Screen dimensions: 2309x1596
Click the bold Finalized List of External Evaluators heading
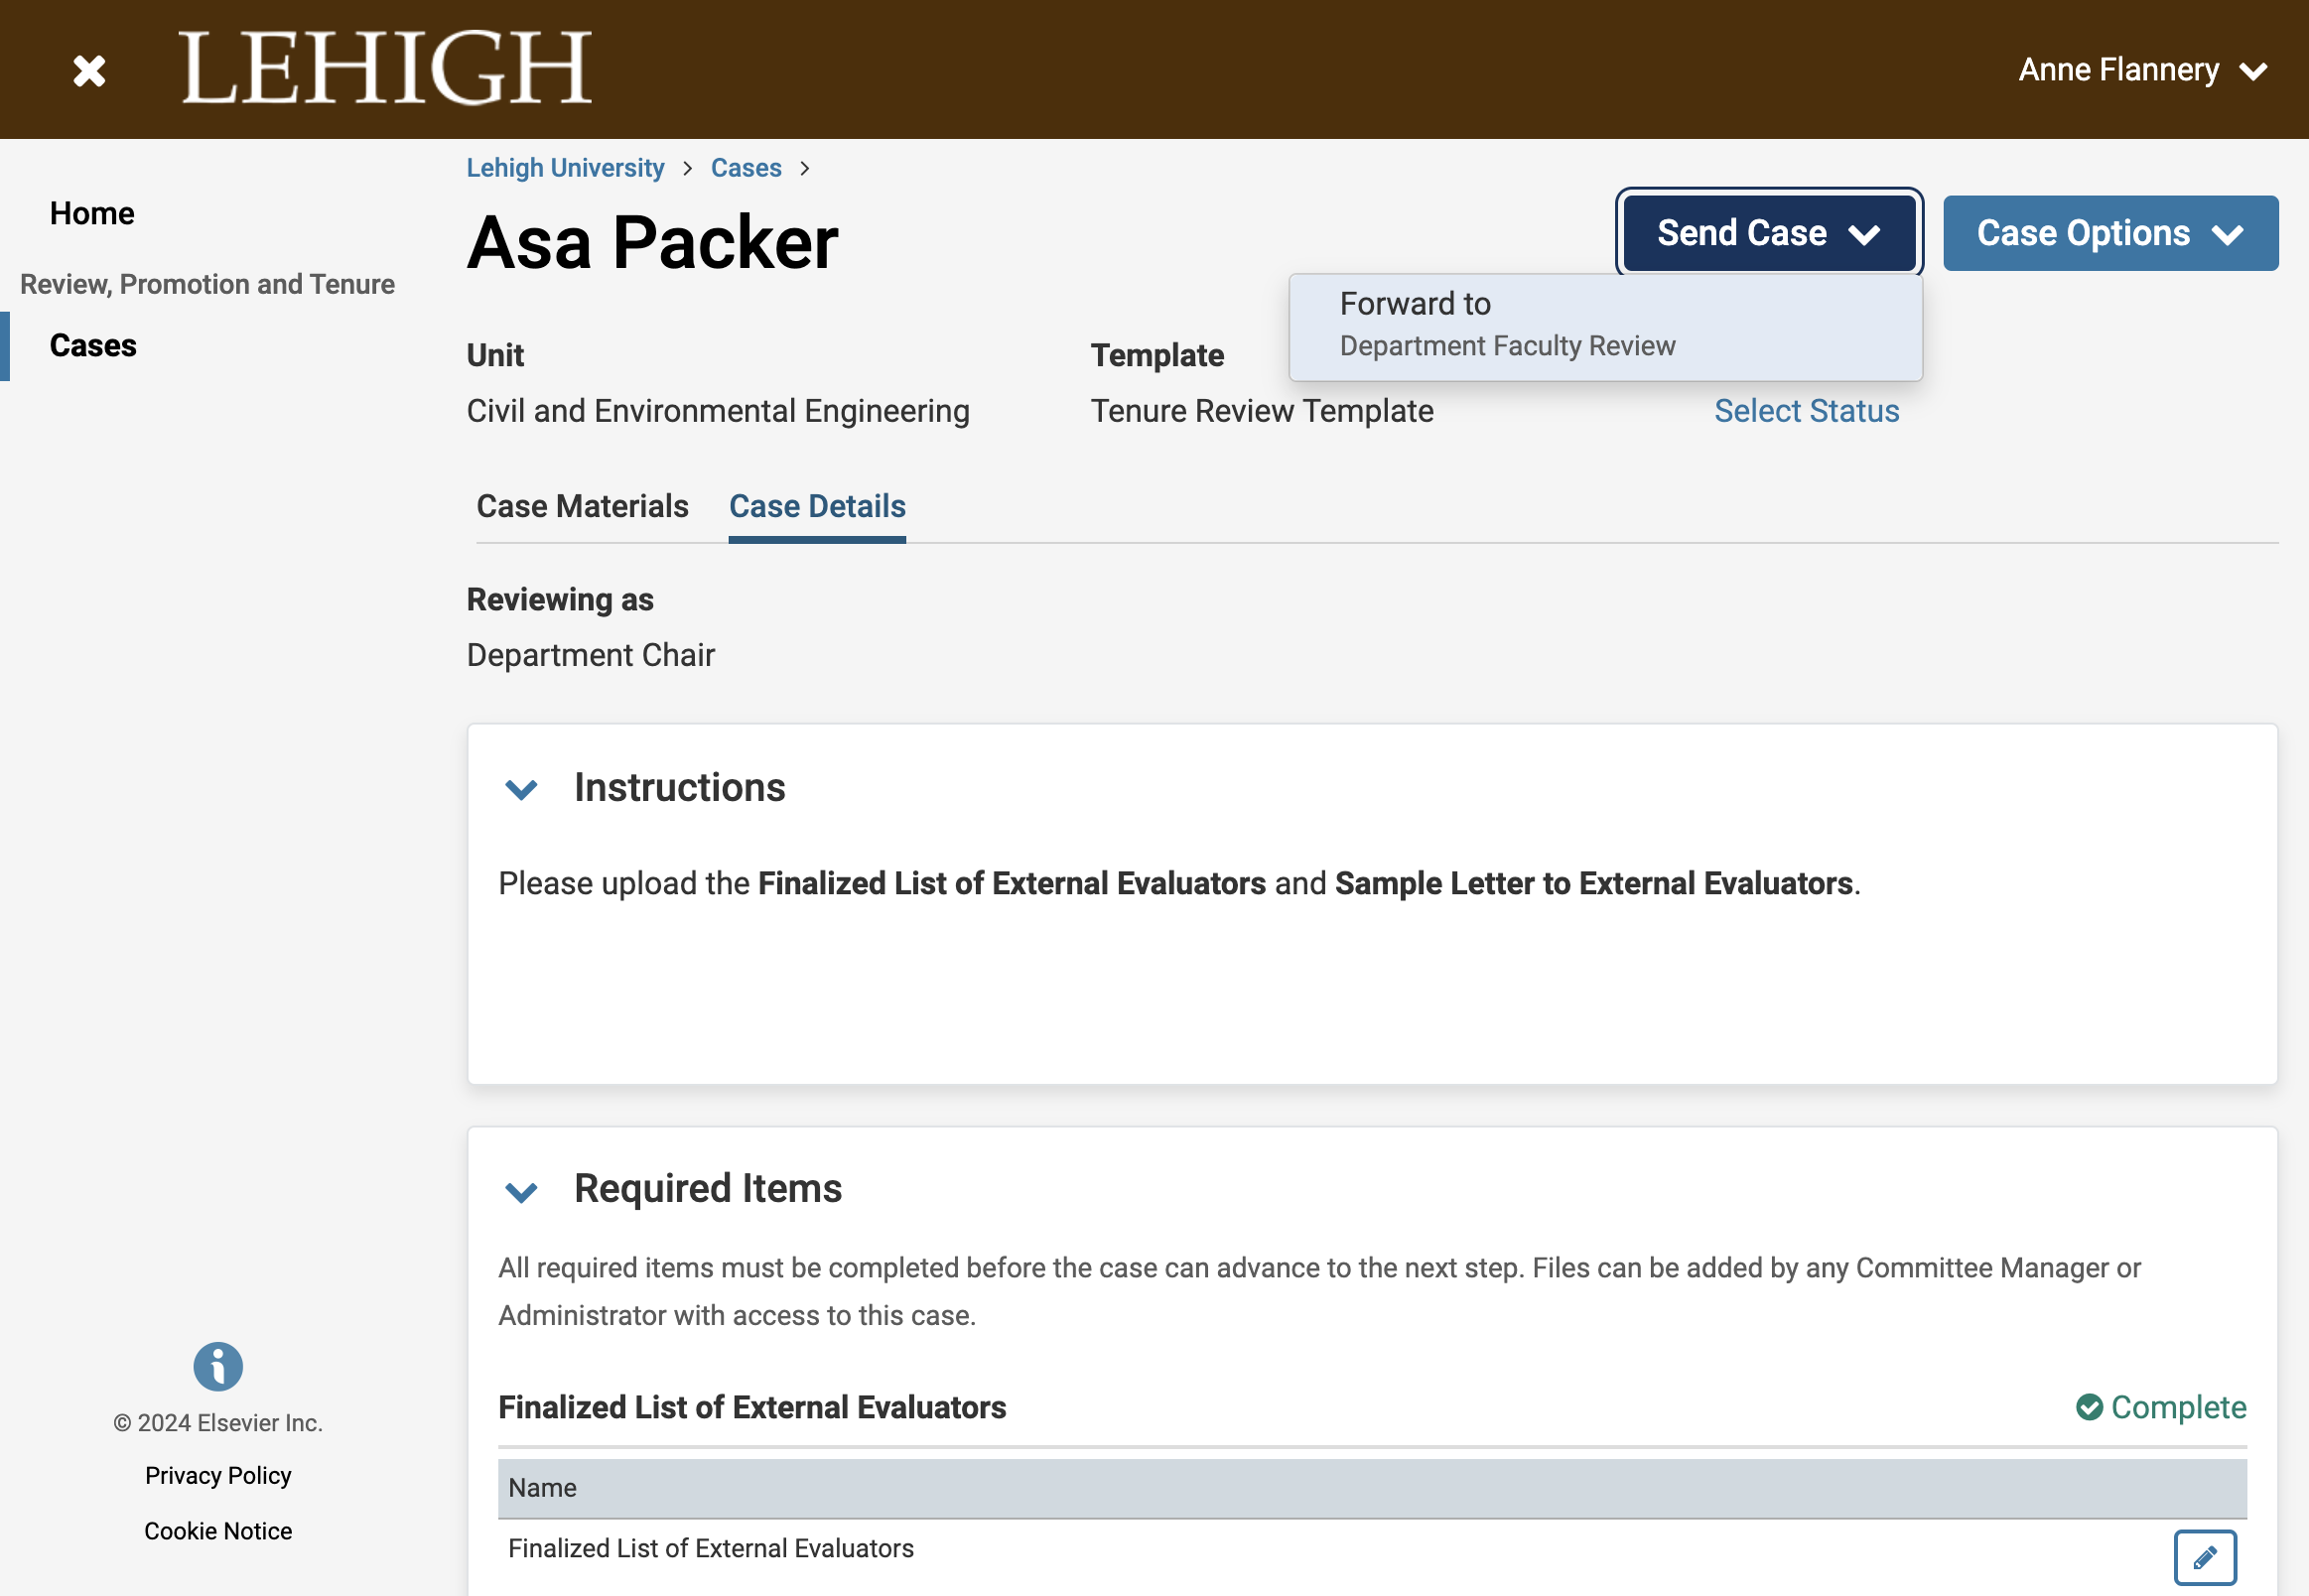pos(752,1407)
